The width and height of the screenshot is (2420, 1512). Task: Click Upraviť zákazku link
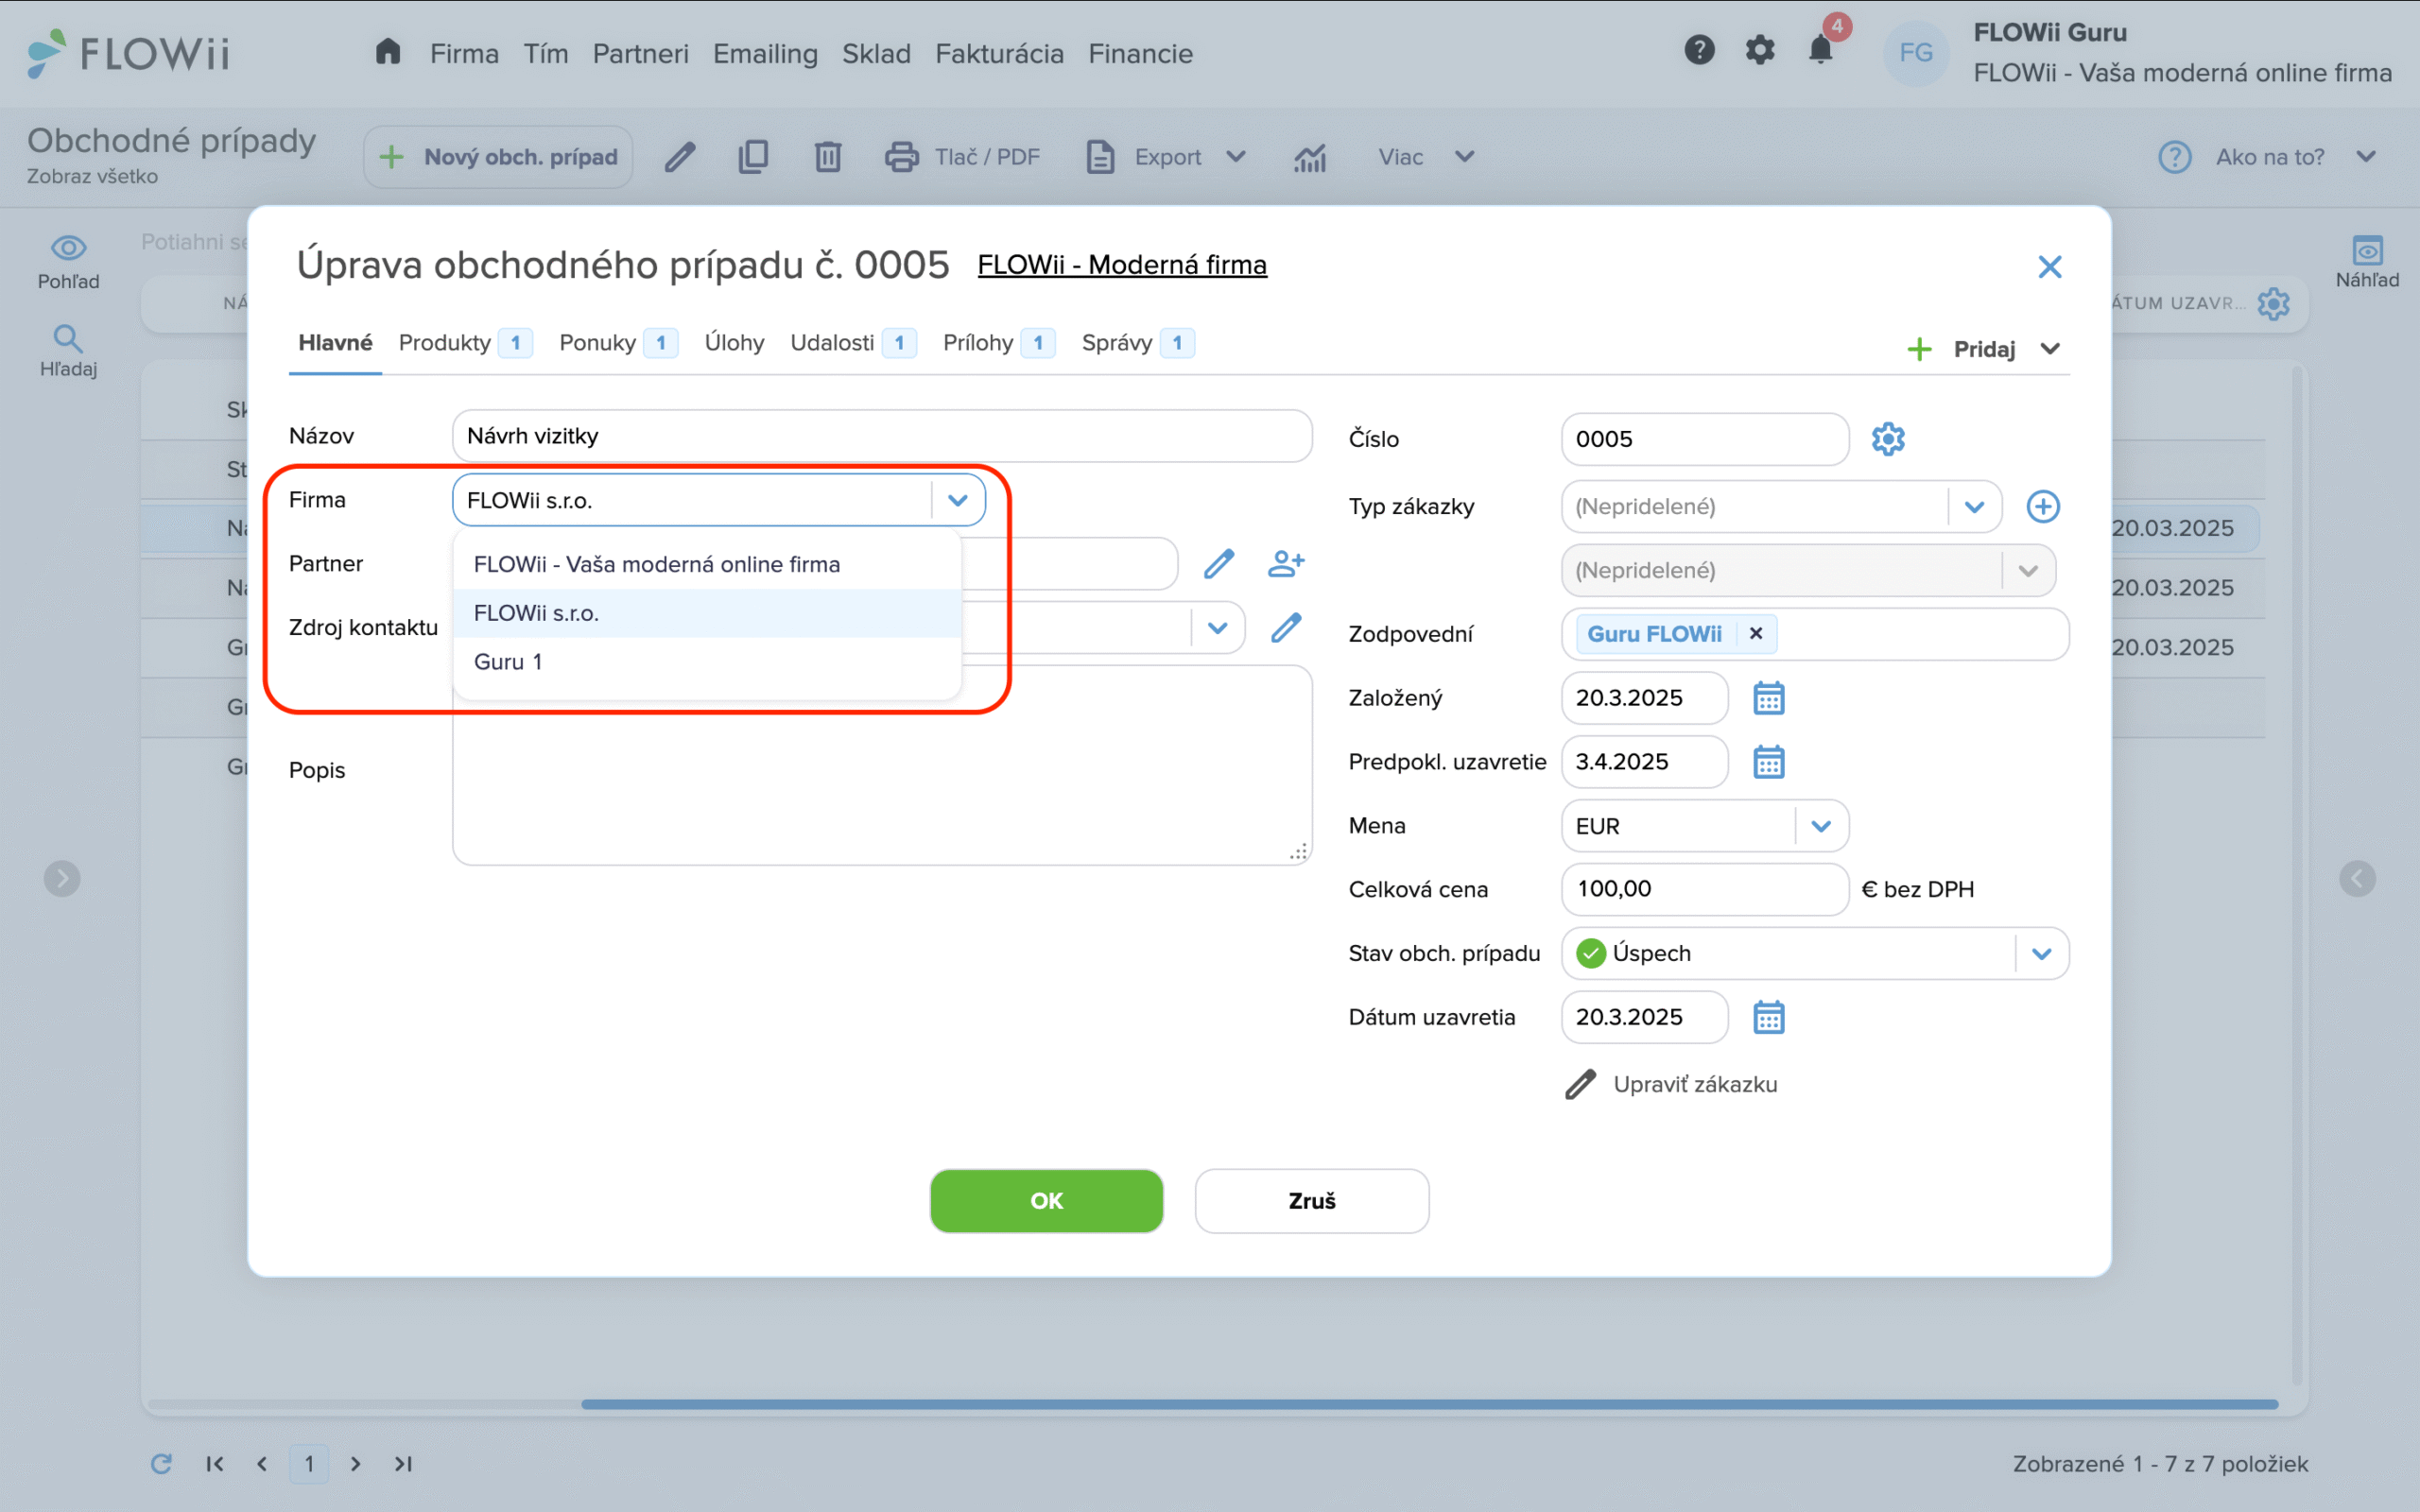pos(1671,1084)
